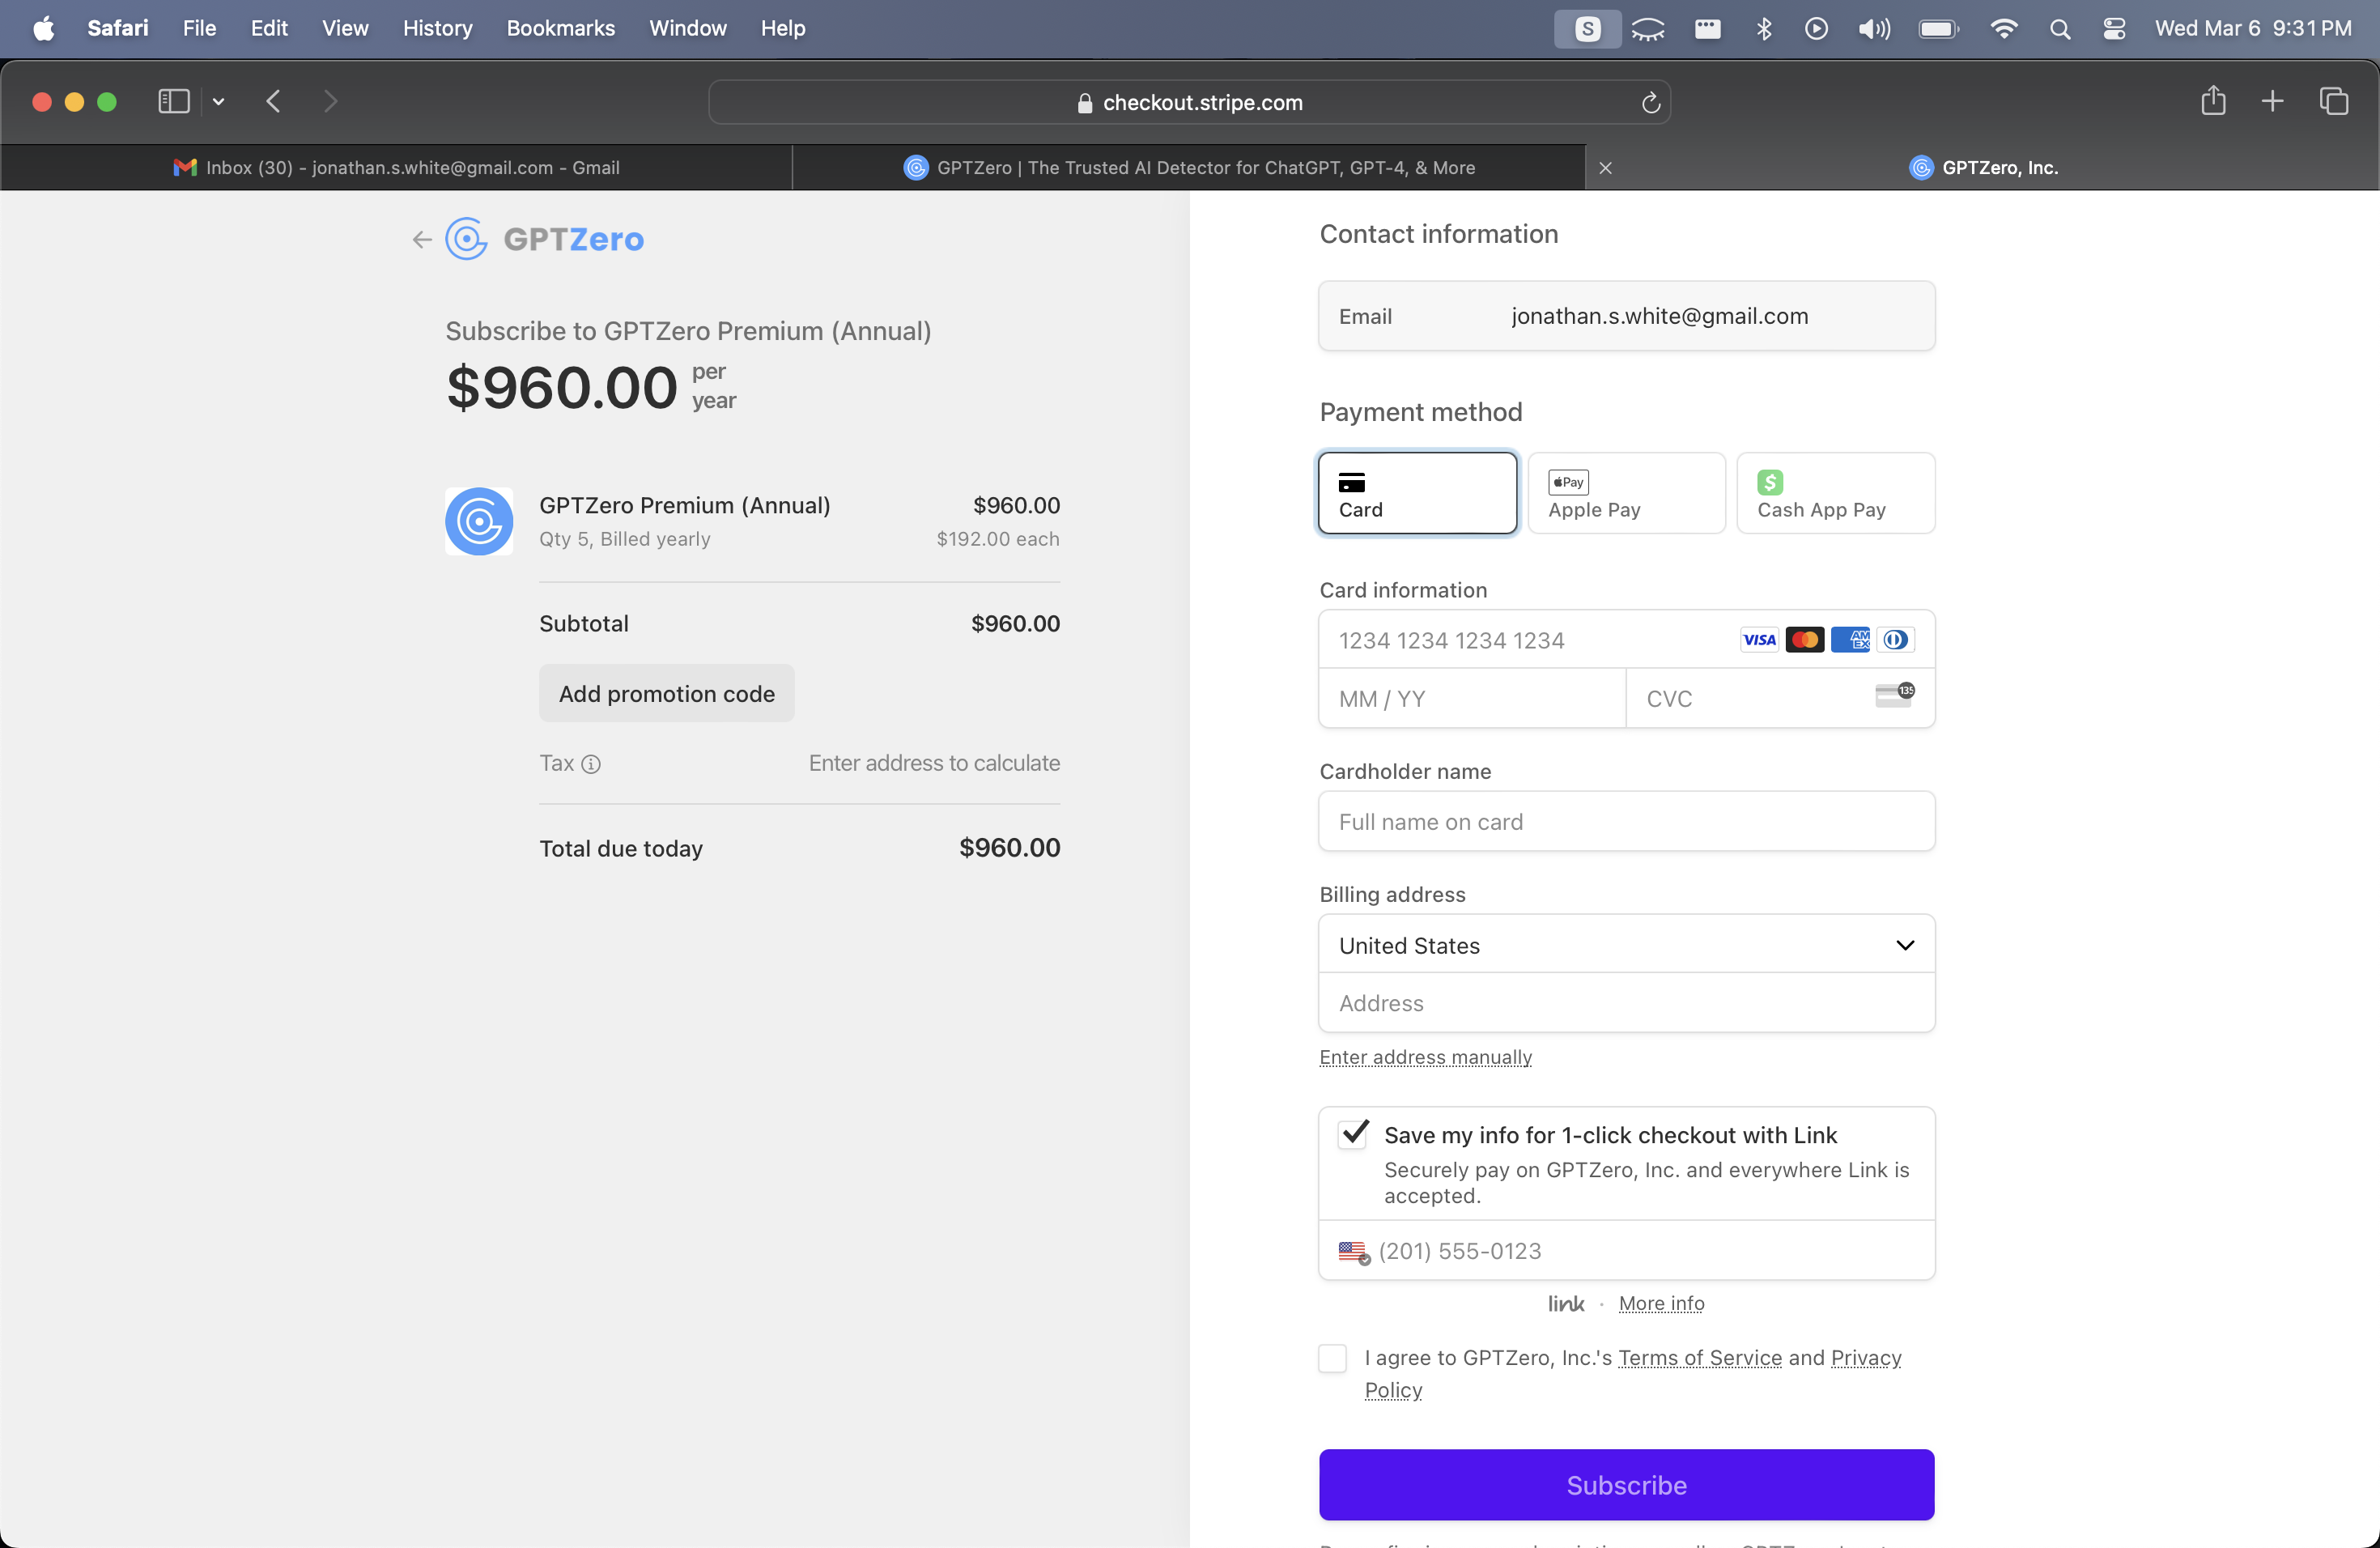Open the Bookmarks menu
This screenshot has width=2380, height=1548.
560,28
